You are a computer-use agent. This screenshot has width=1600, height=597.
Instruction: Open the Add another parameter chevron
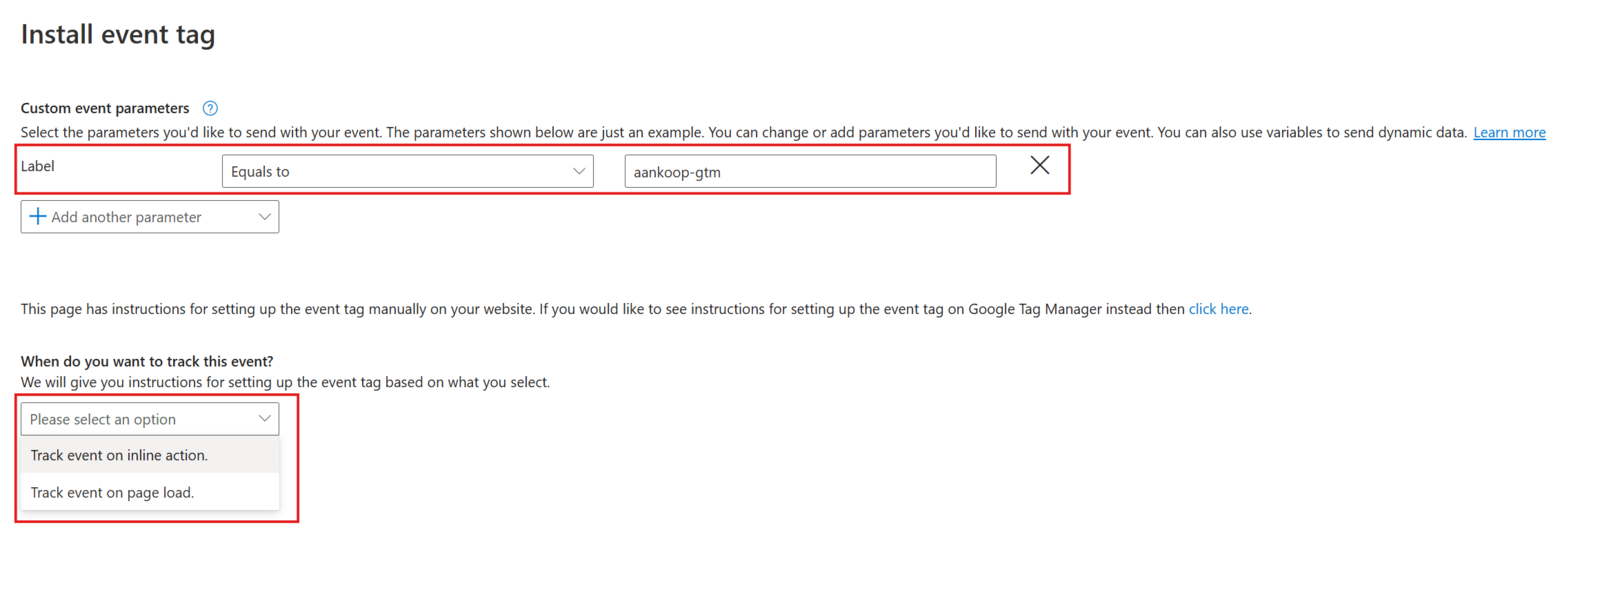tap(264, 217)
